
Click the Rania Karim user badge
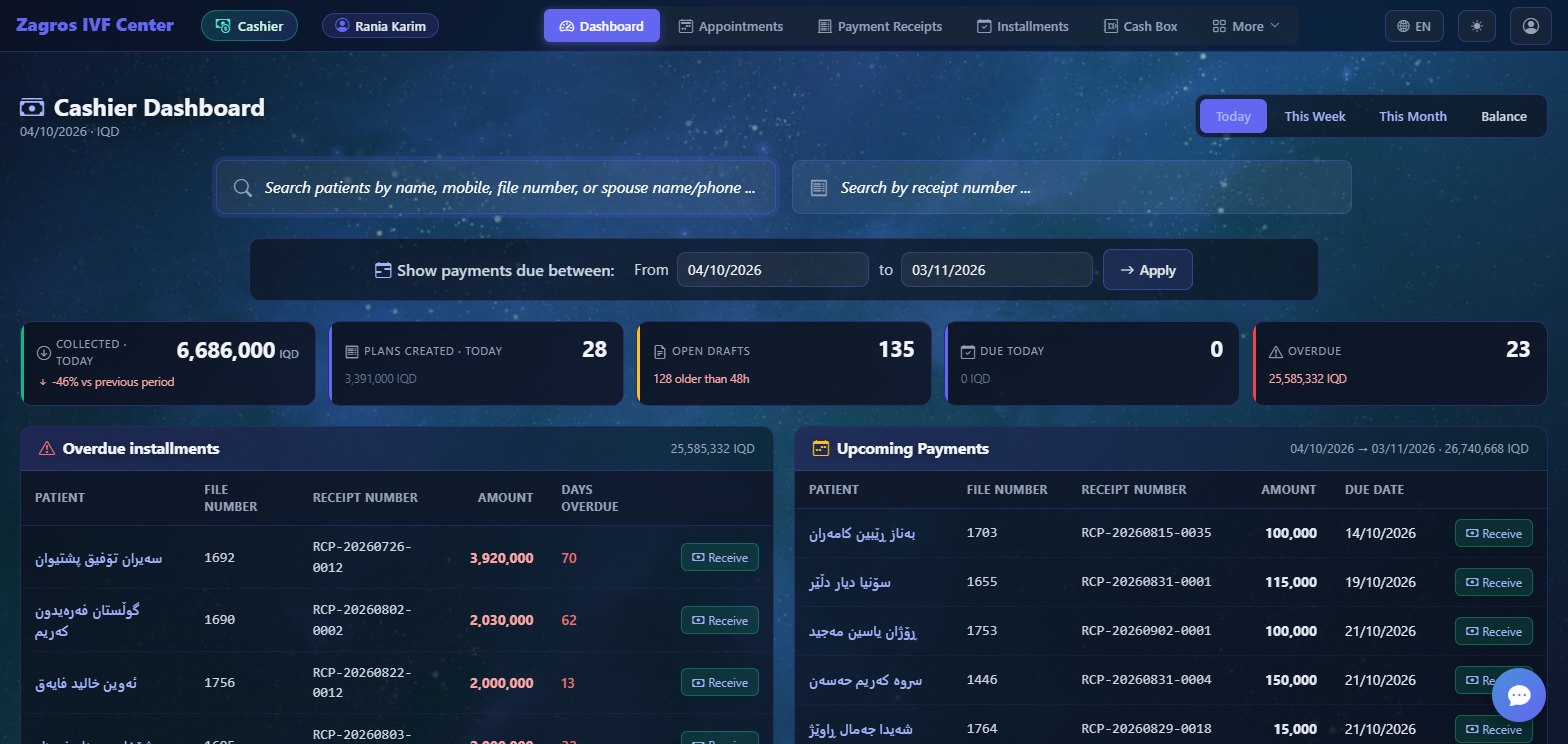click(x=380, y=26)
